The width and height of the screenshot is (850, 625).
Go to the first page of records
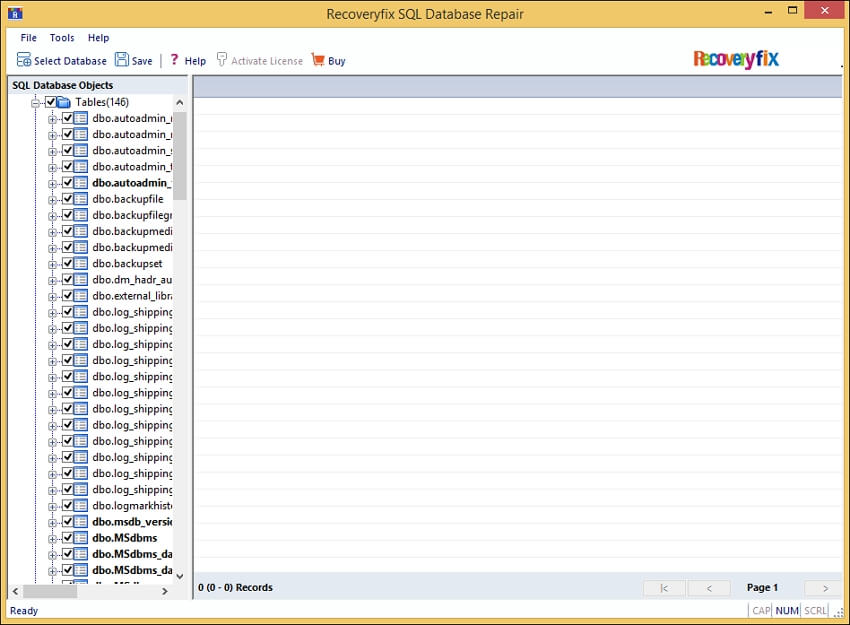664,588
